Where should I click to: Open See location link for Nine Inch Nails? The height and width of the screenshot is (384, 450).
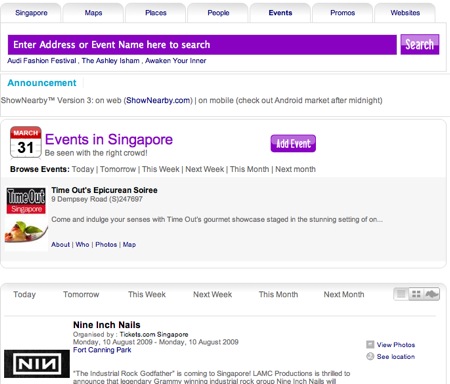tap(396, 357)
